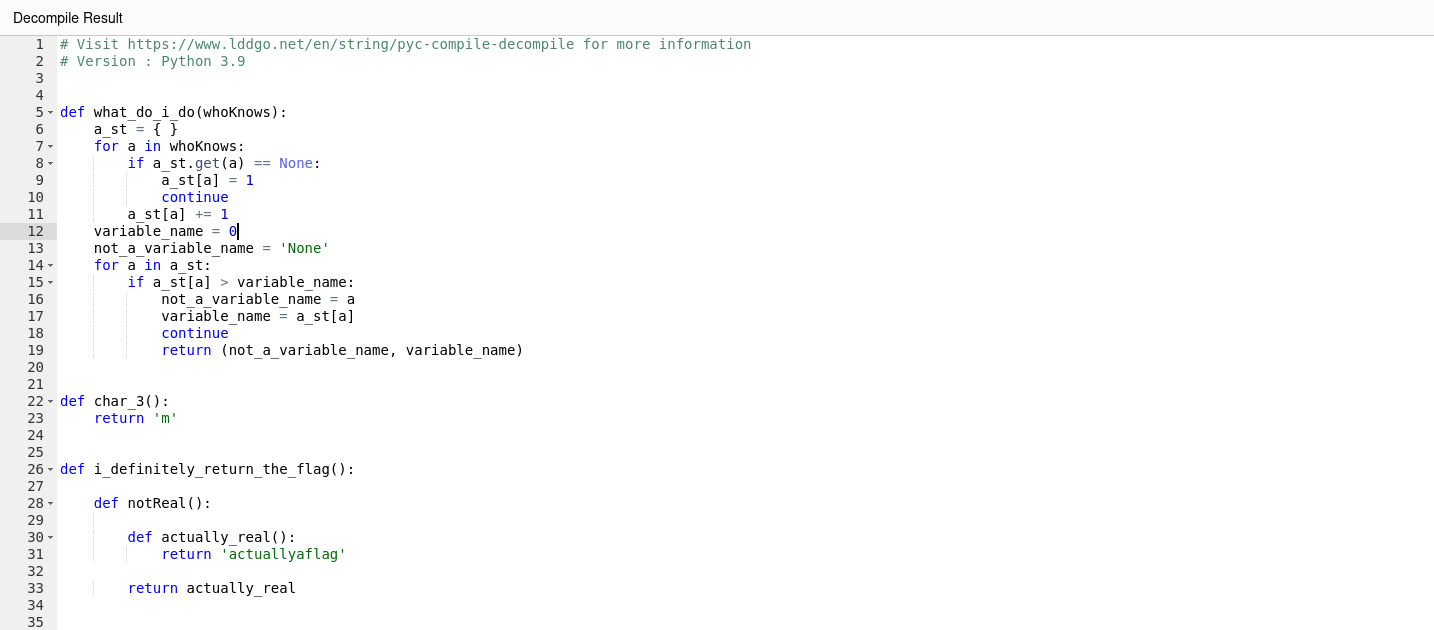Viewport: 1434px width, 630px height.
Task: Place cursor on 'None' string on line 13
Action: tap(304, 248)
